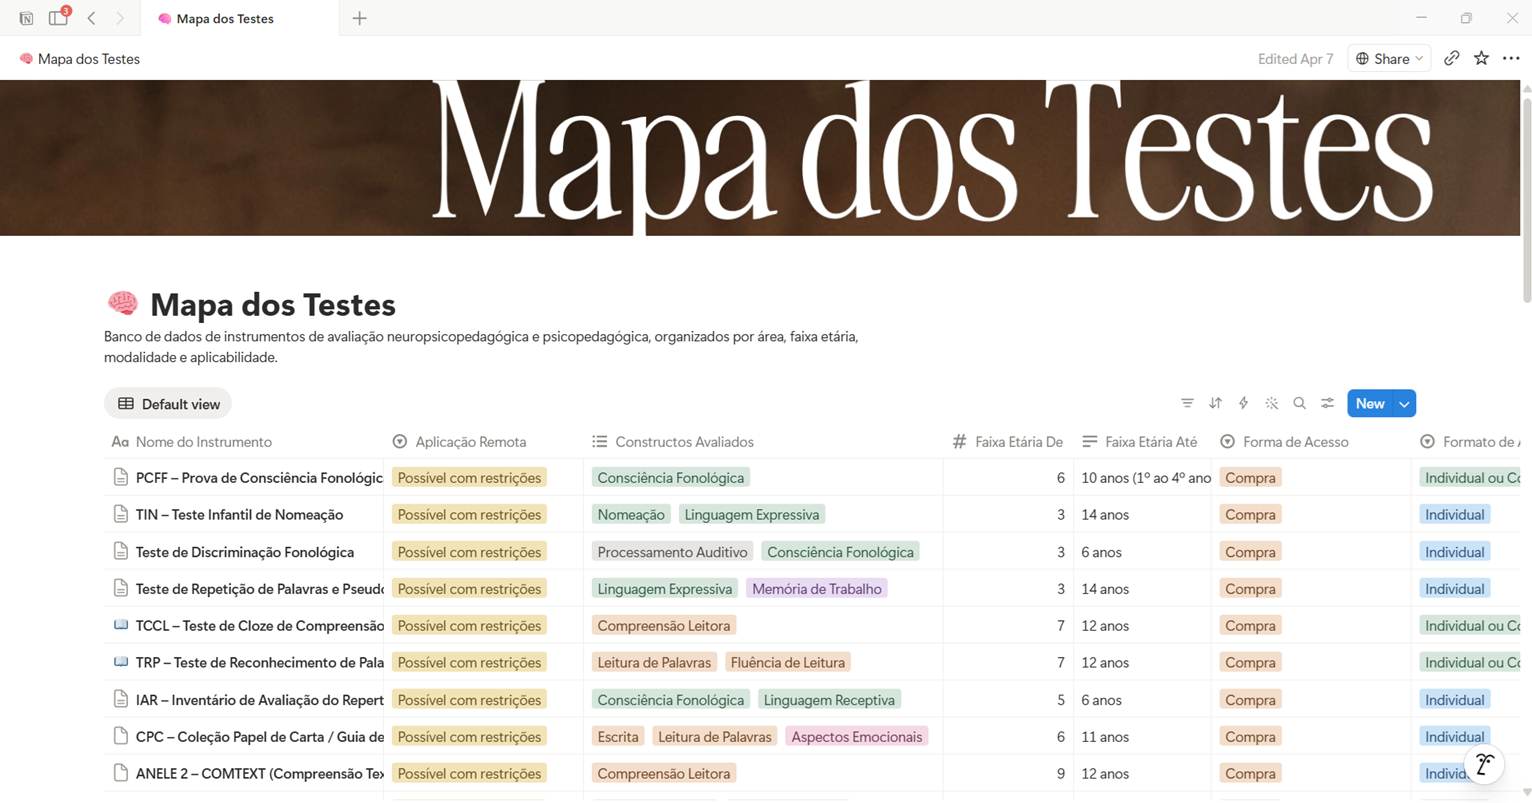Open sidebar panel with notification badge
The image size is (1532, 803).
pyautogui.click(x=59, y=17)
